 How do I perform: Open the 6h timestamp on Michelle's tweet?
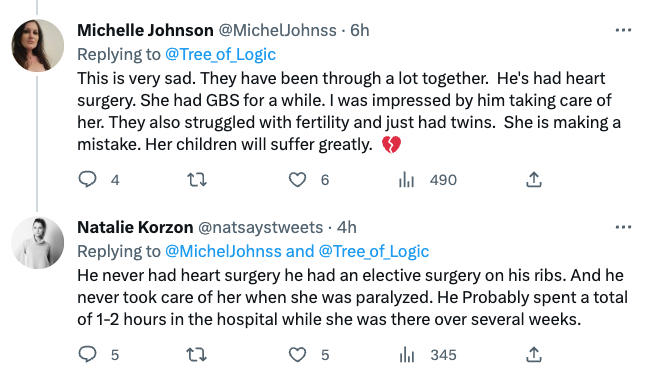(360, 30)
